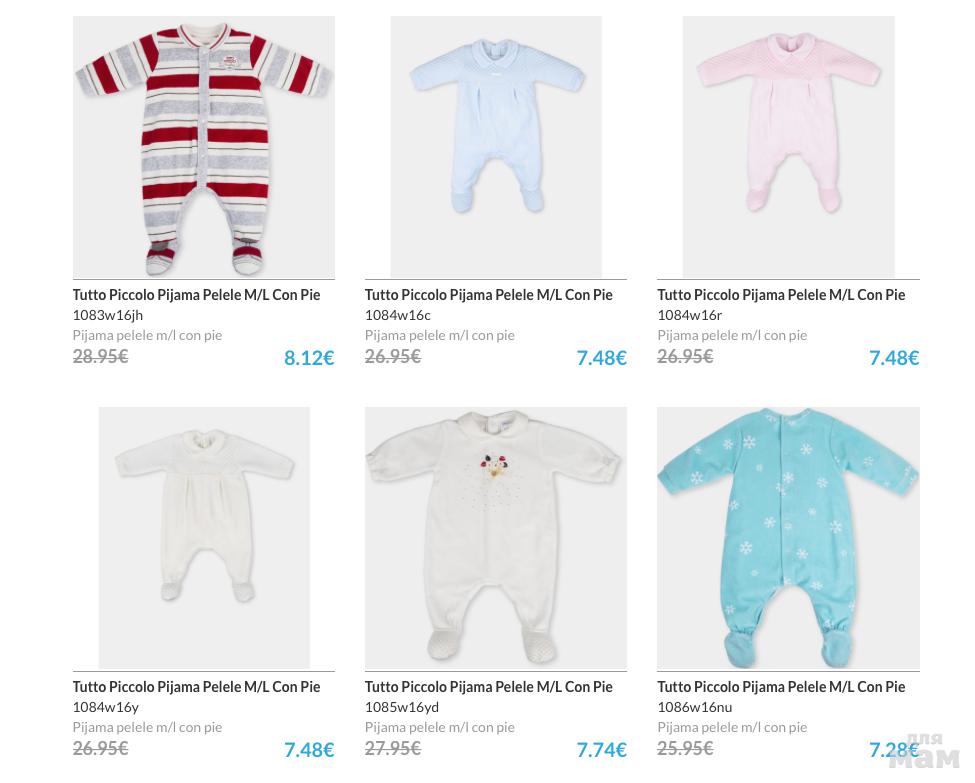Click the 7.74€ discounted price

pos(601,750)
